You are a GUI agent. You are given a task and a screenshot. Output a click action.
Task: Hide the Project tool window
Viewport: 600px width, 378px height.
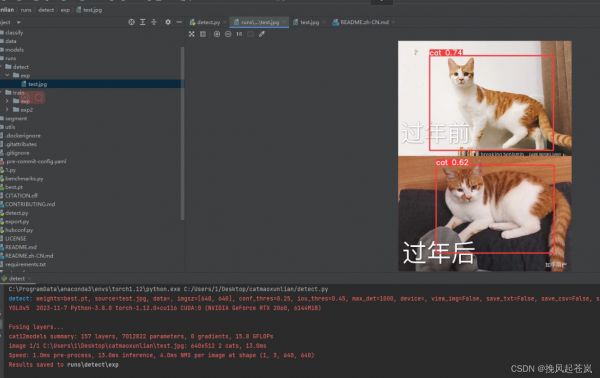[179, 22]
